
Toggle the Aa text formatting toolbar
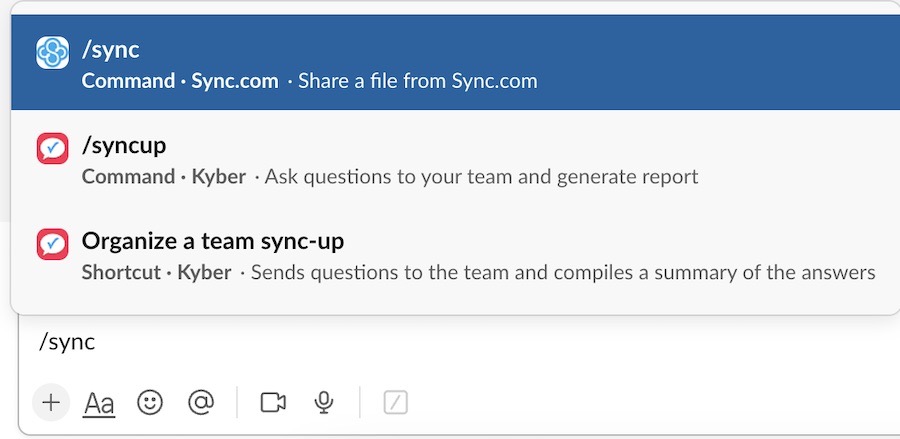[x=99, y=403]
